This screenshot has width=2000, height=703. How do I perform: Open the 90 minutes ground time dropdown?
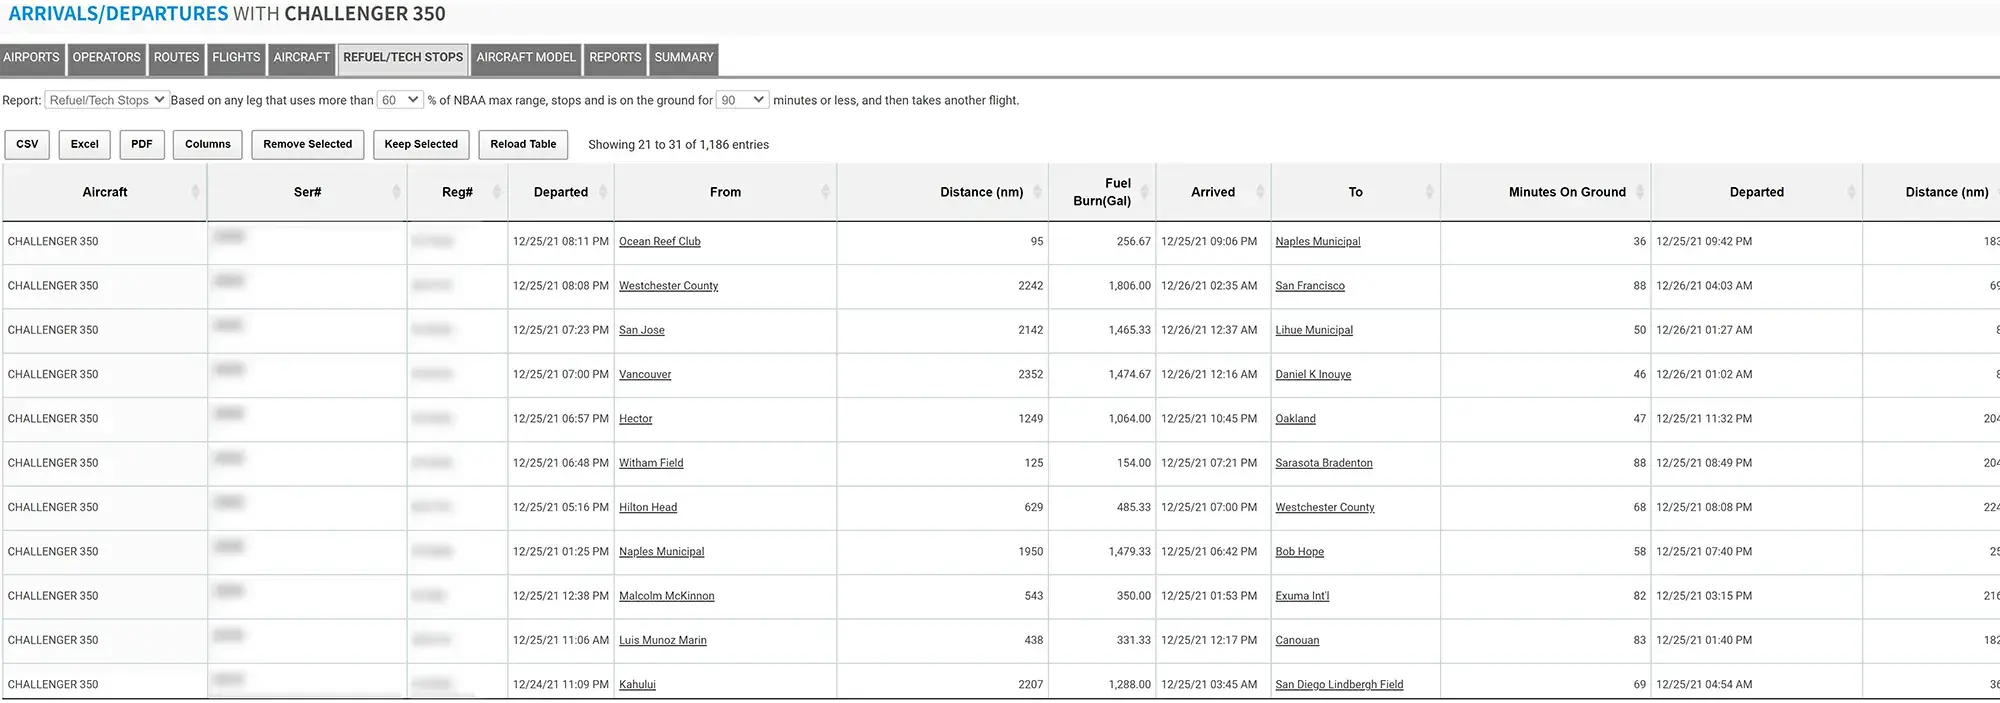click(x=742, y=100)
